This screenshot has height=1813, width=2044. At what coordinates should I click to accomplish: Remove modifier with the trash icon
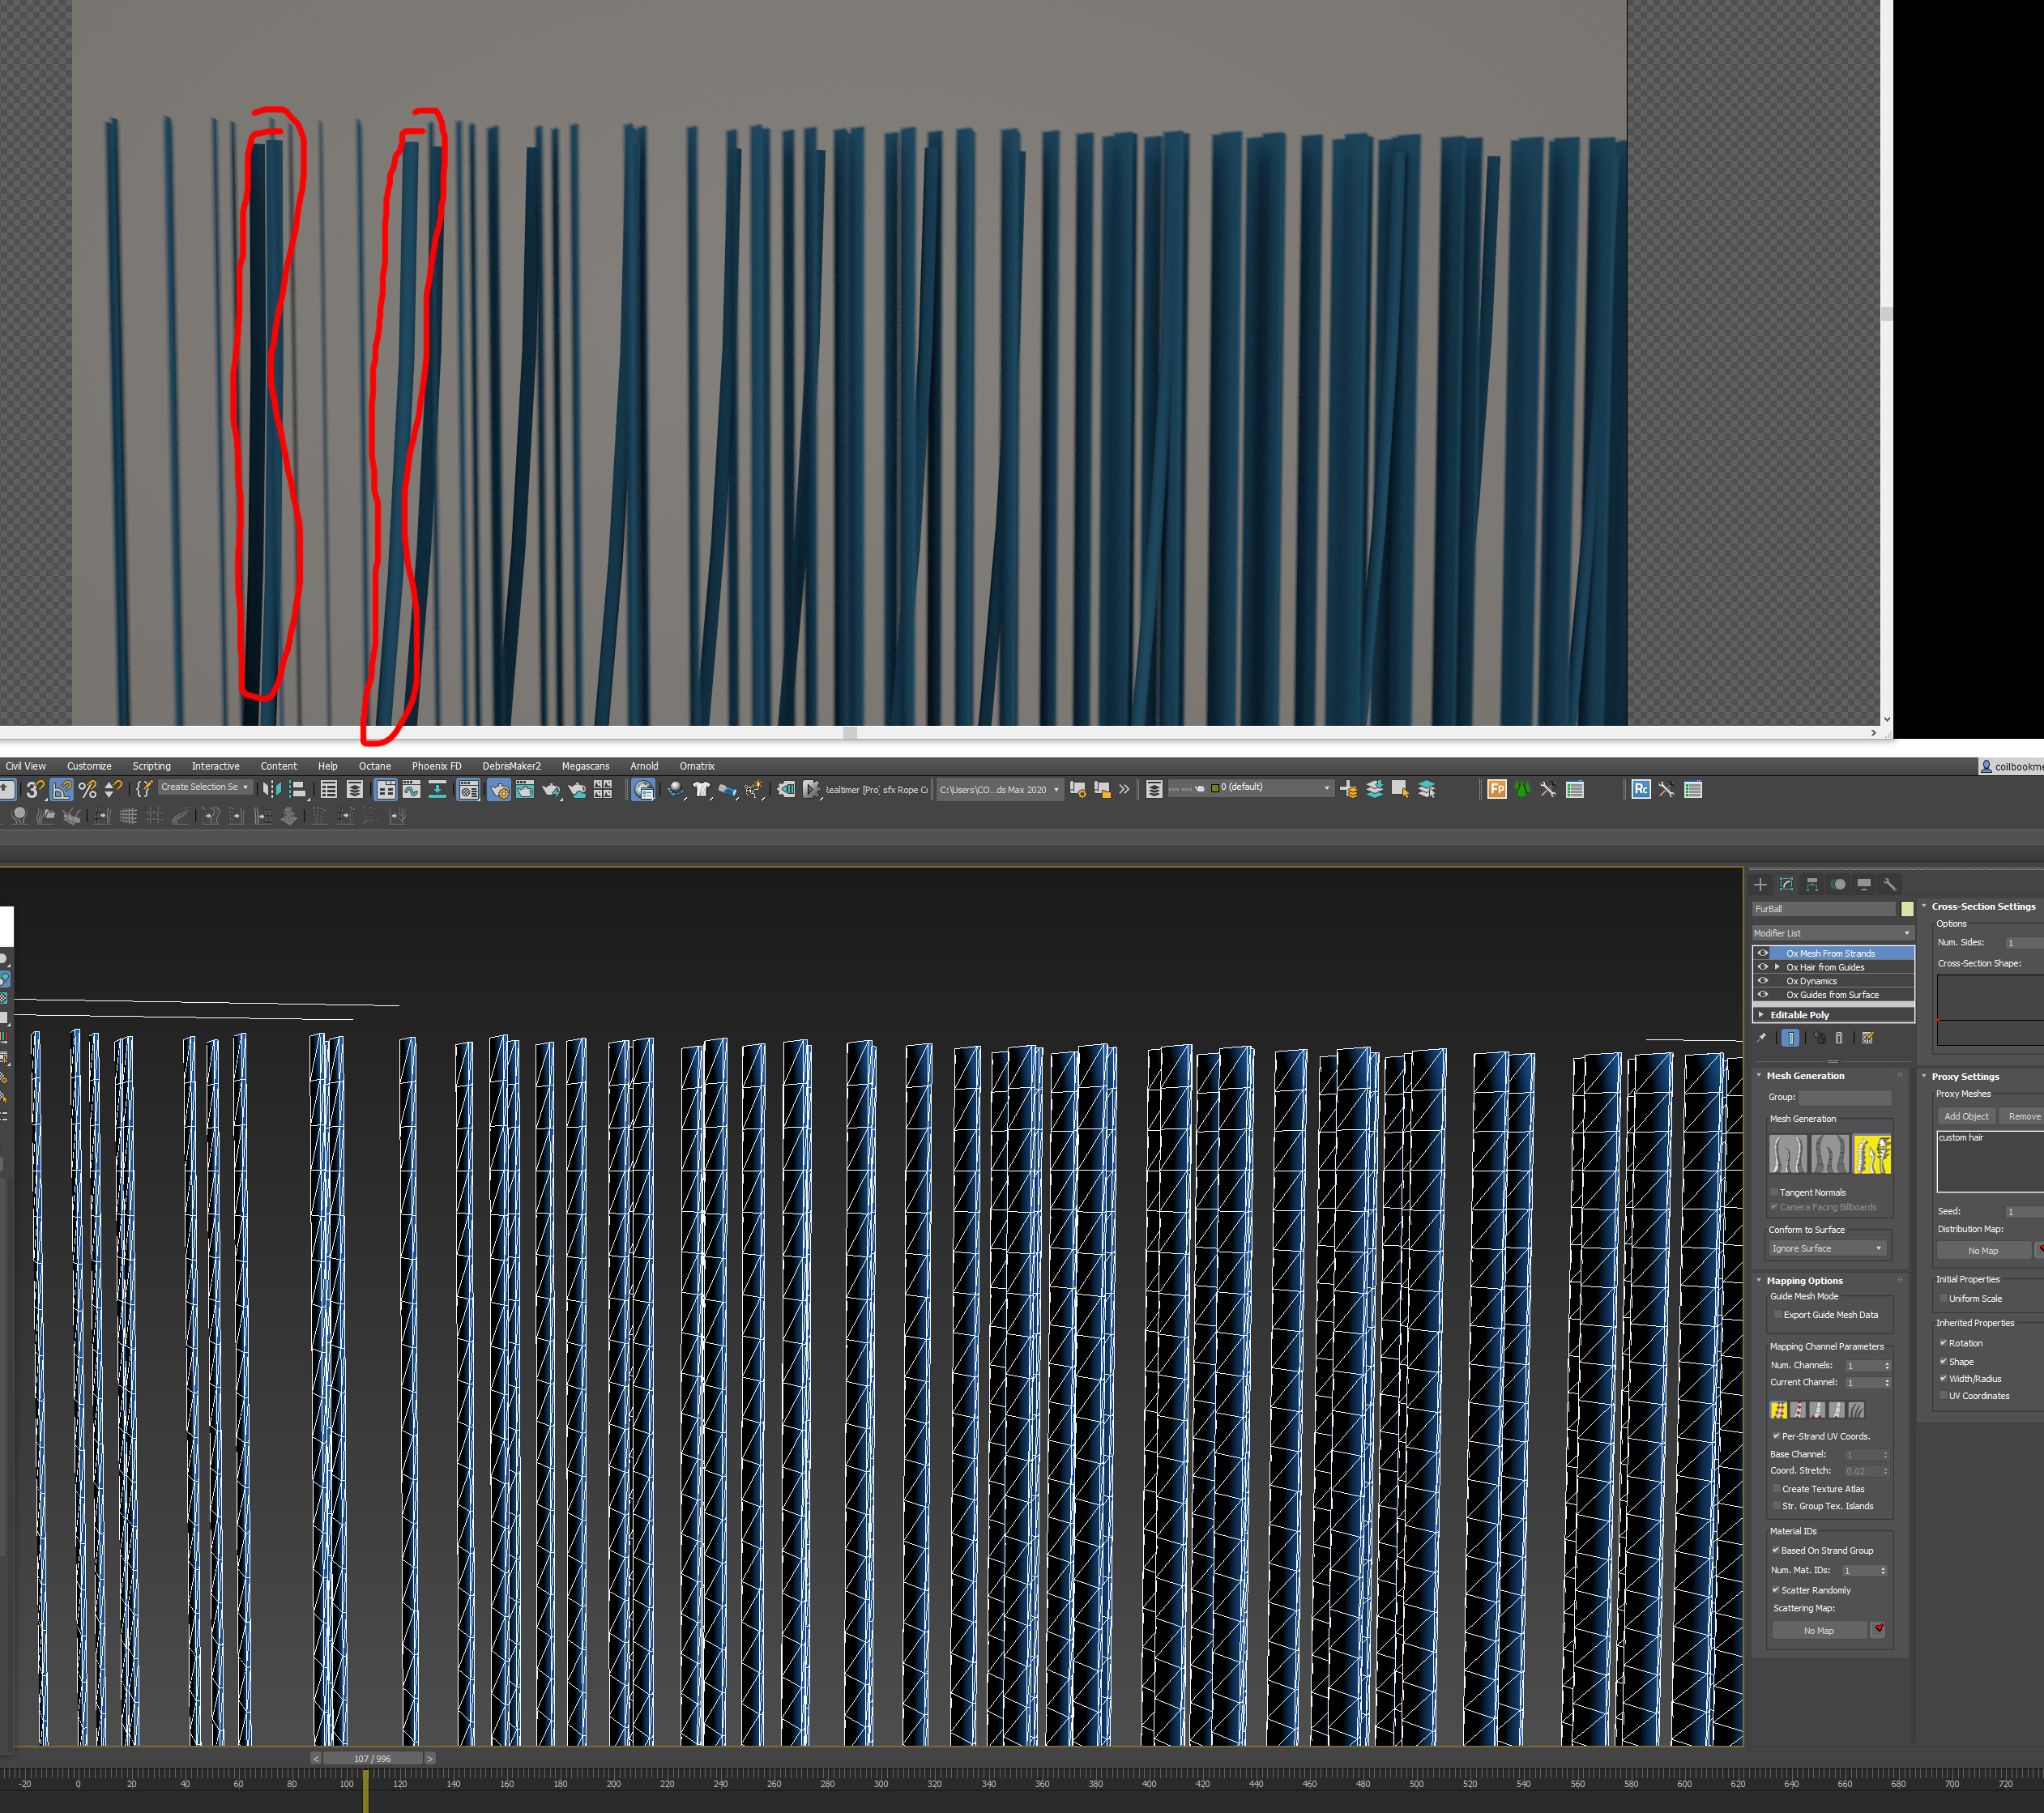[1838, 1038]
